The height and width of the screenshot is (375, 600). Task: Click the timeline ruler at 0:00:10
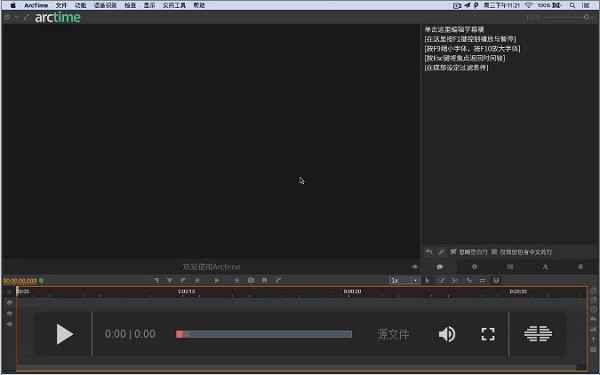[x=186, y=292]
